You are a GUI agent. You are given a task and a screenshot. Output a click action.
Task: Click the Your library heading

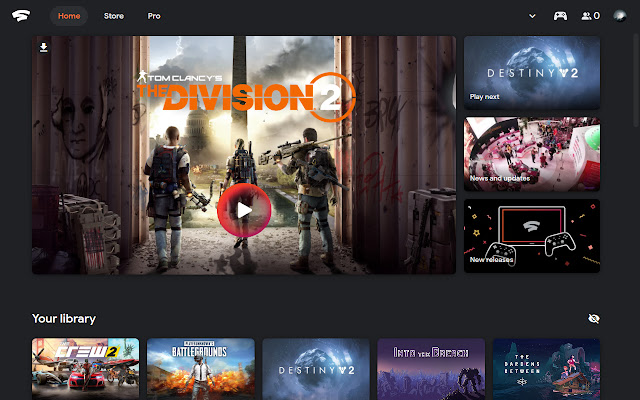click(x=64, y=318)
